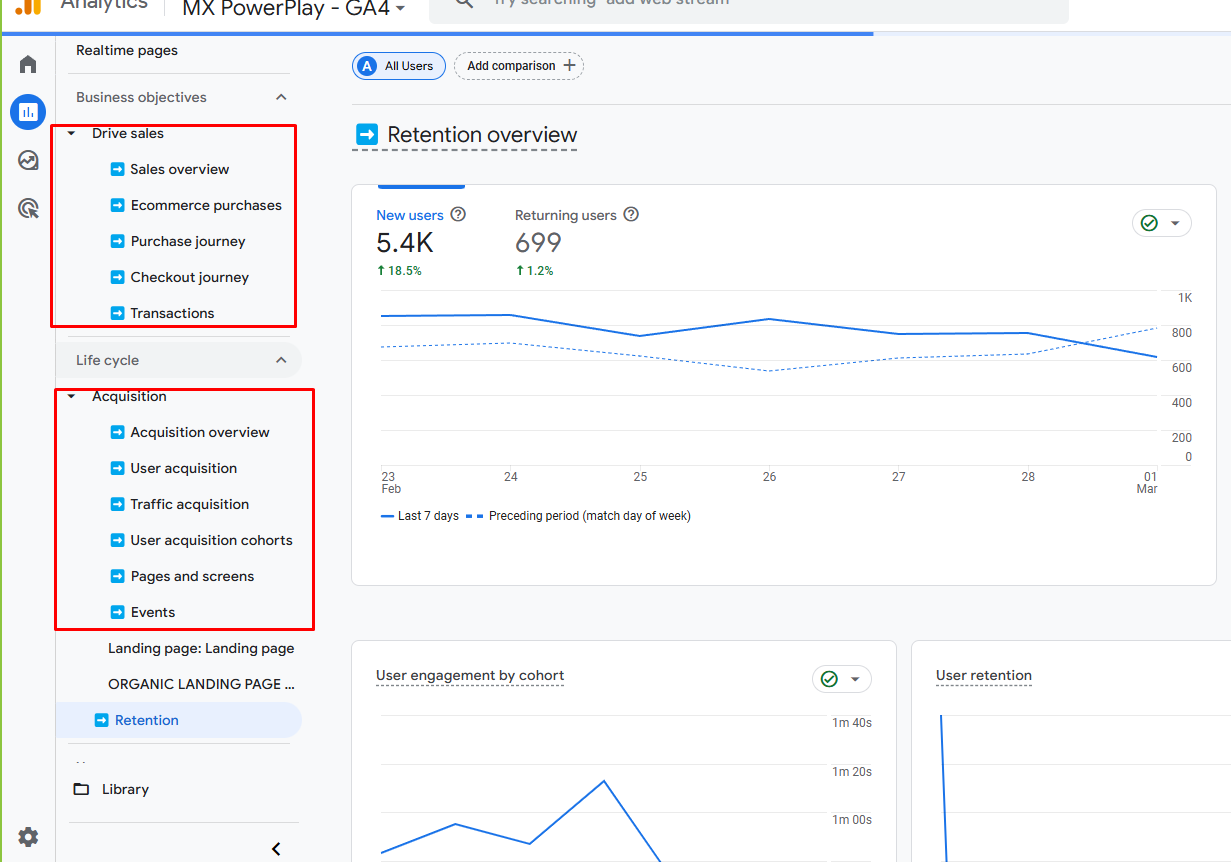Image resolution: width=1231 pixels, height=862 pixels.
Task: Click the Preceding period legend entry
Action: (578, 516)
